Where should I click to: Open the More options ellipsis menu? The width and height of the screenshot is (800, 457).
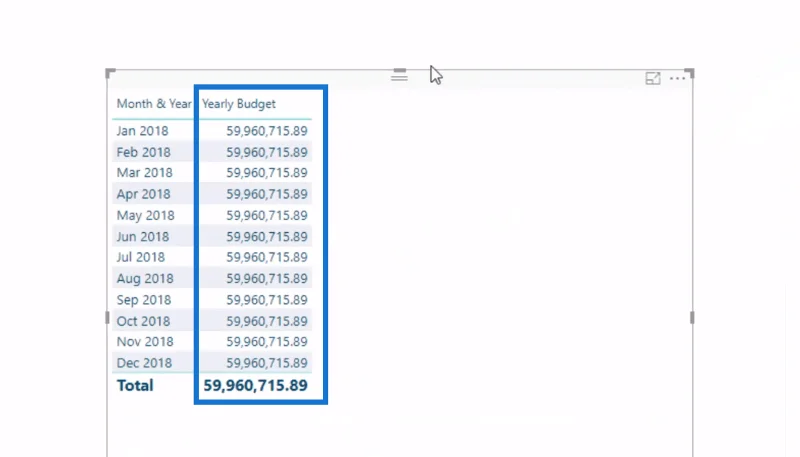click(x=678, y=78)
